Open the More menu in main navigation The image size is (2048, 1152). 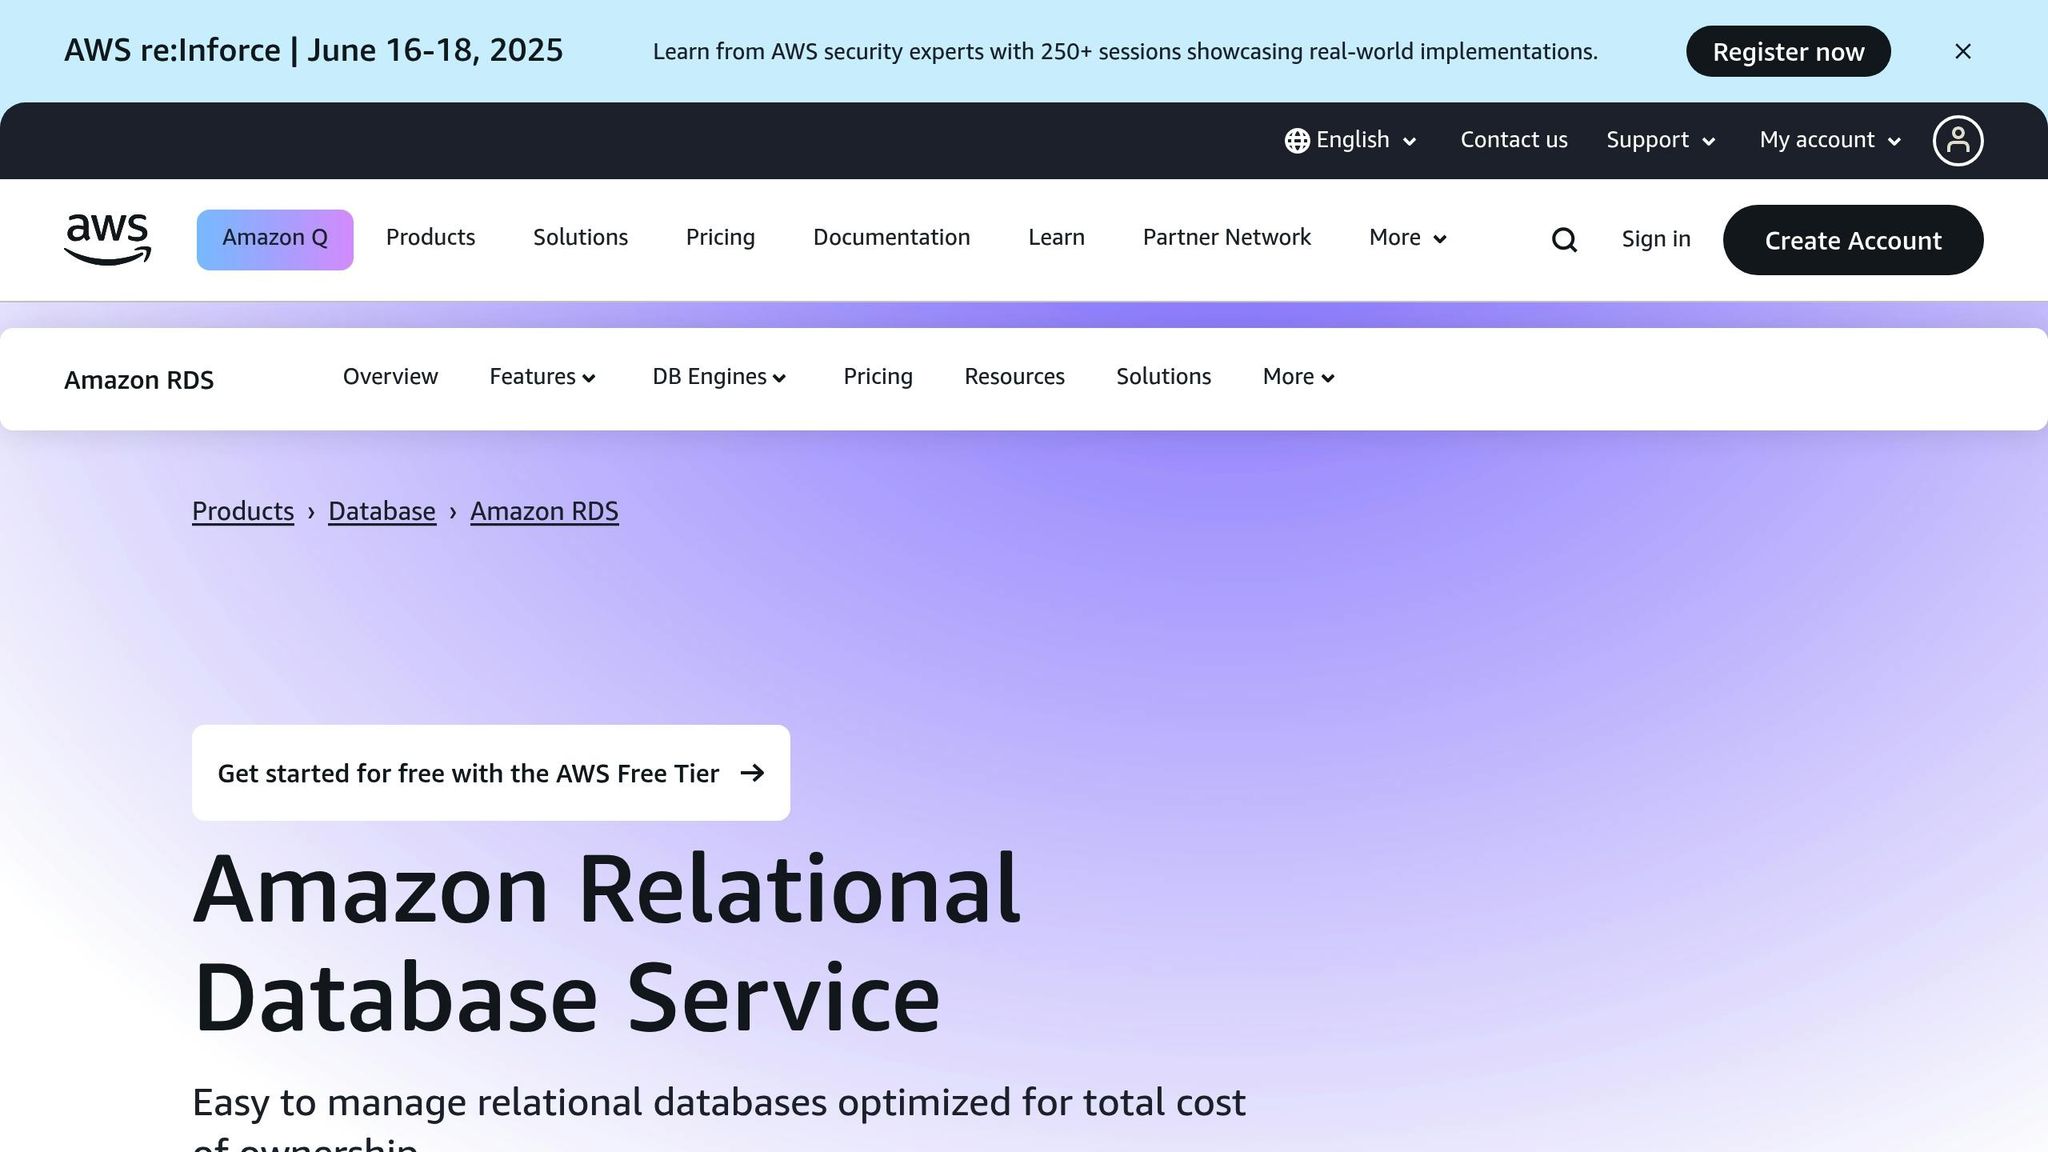pos(1407,238)
